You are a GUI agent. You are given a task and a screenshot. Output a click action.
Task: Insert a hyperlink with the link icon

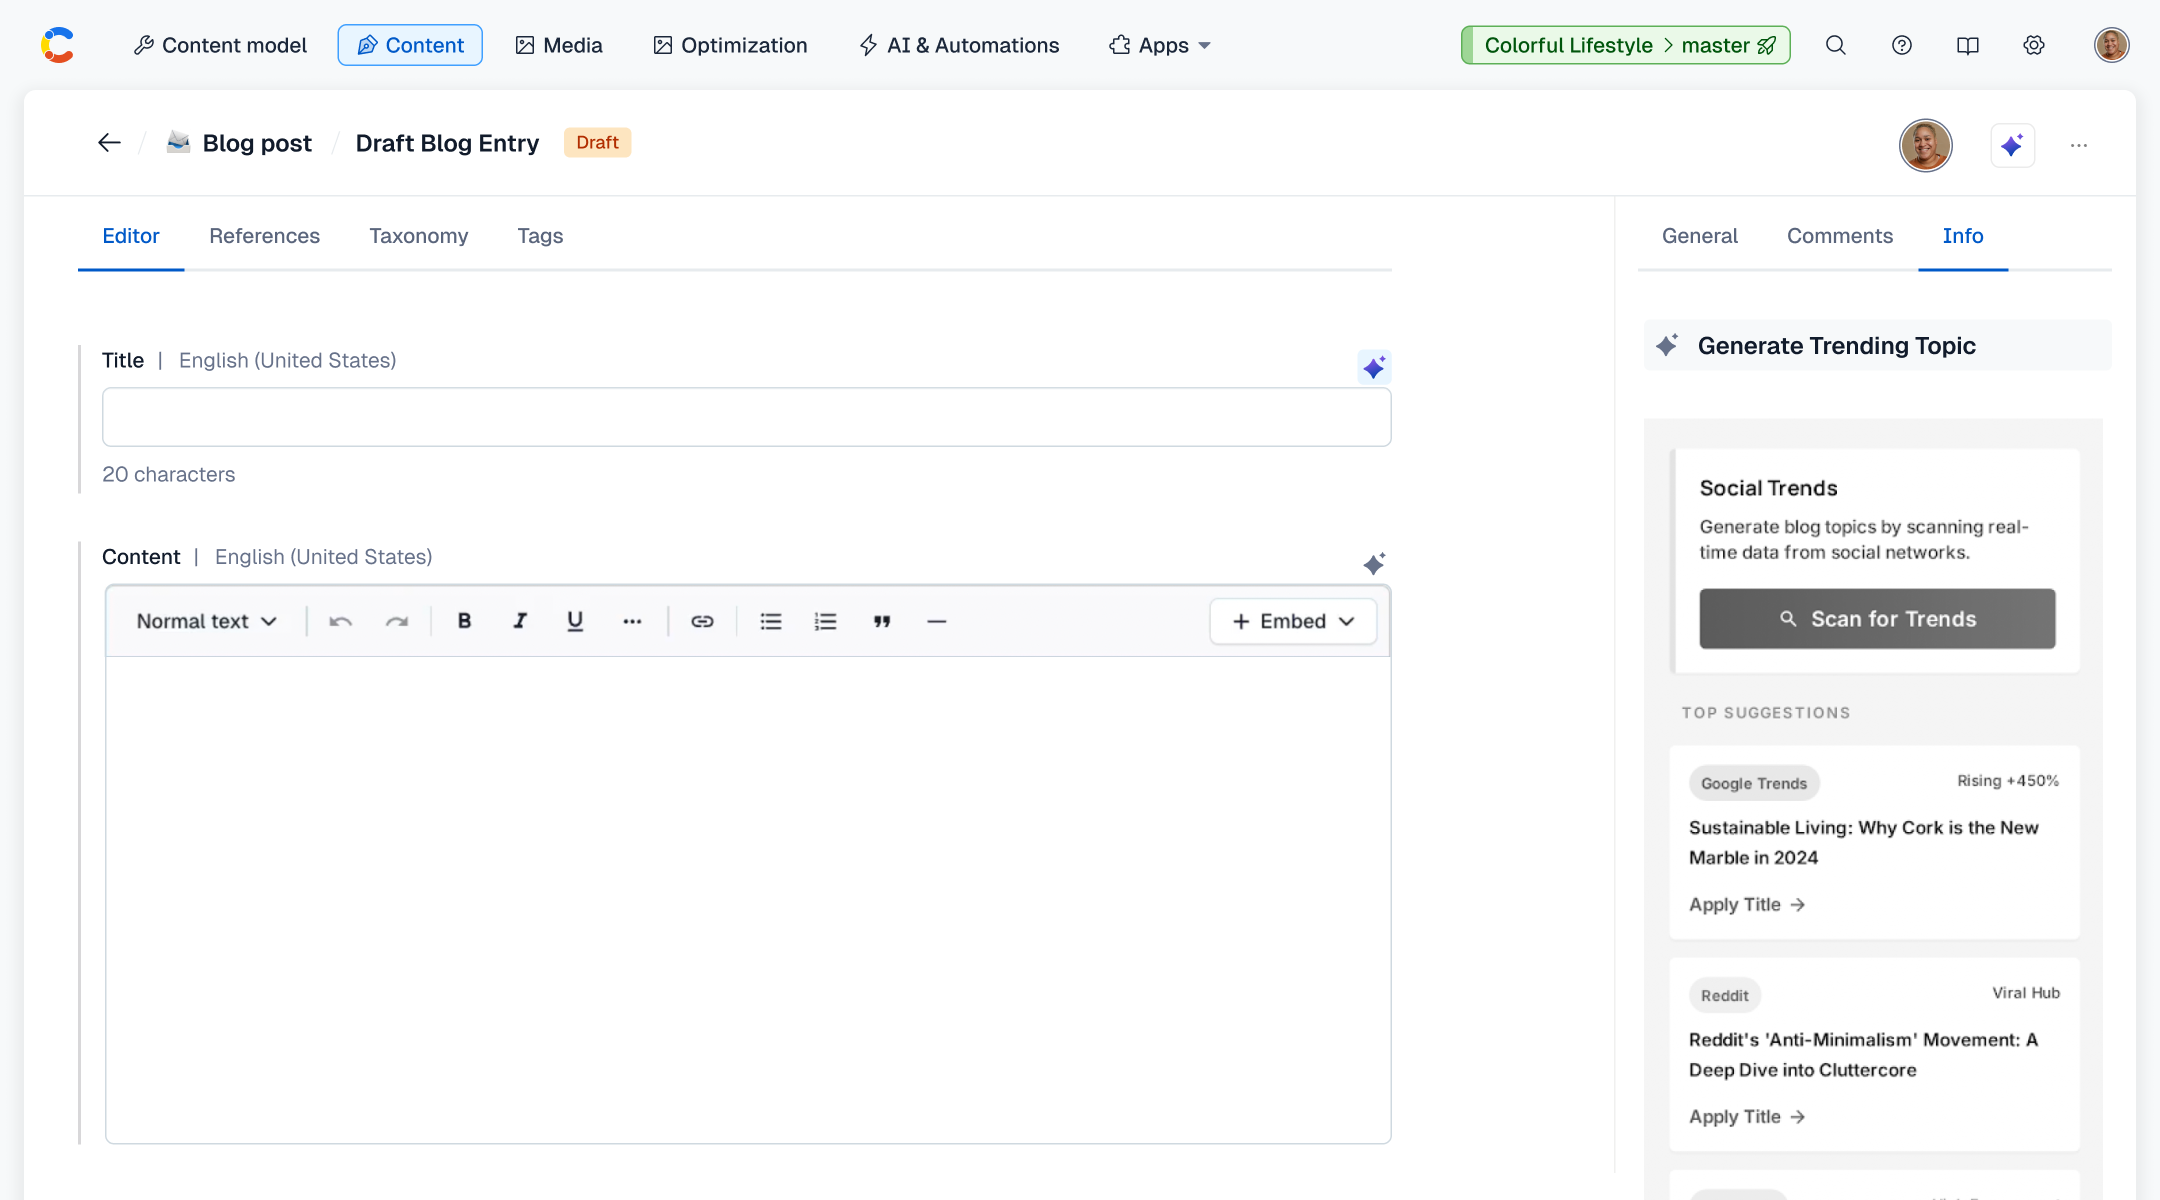pos(702,621)
